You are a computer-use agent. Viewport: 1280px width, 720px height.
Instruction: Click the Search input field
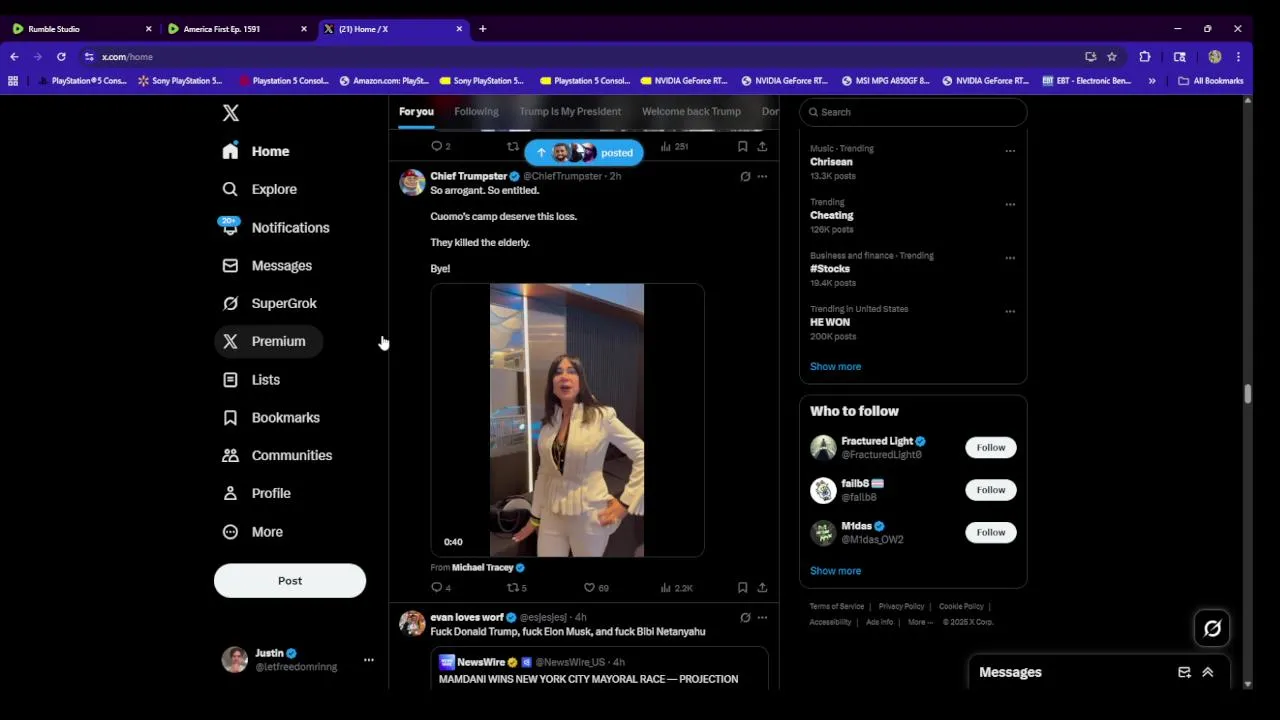[913, 112]
